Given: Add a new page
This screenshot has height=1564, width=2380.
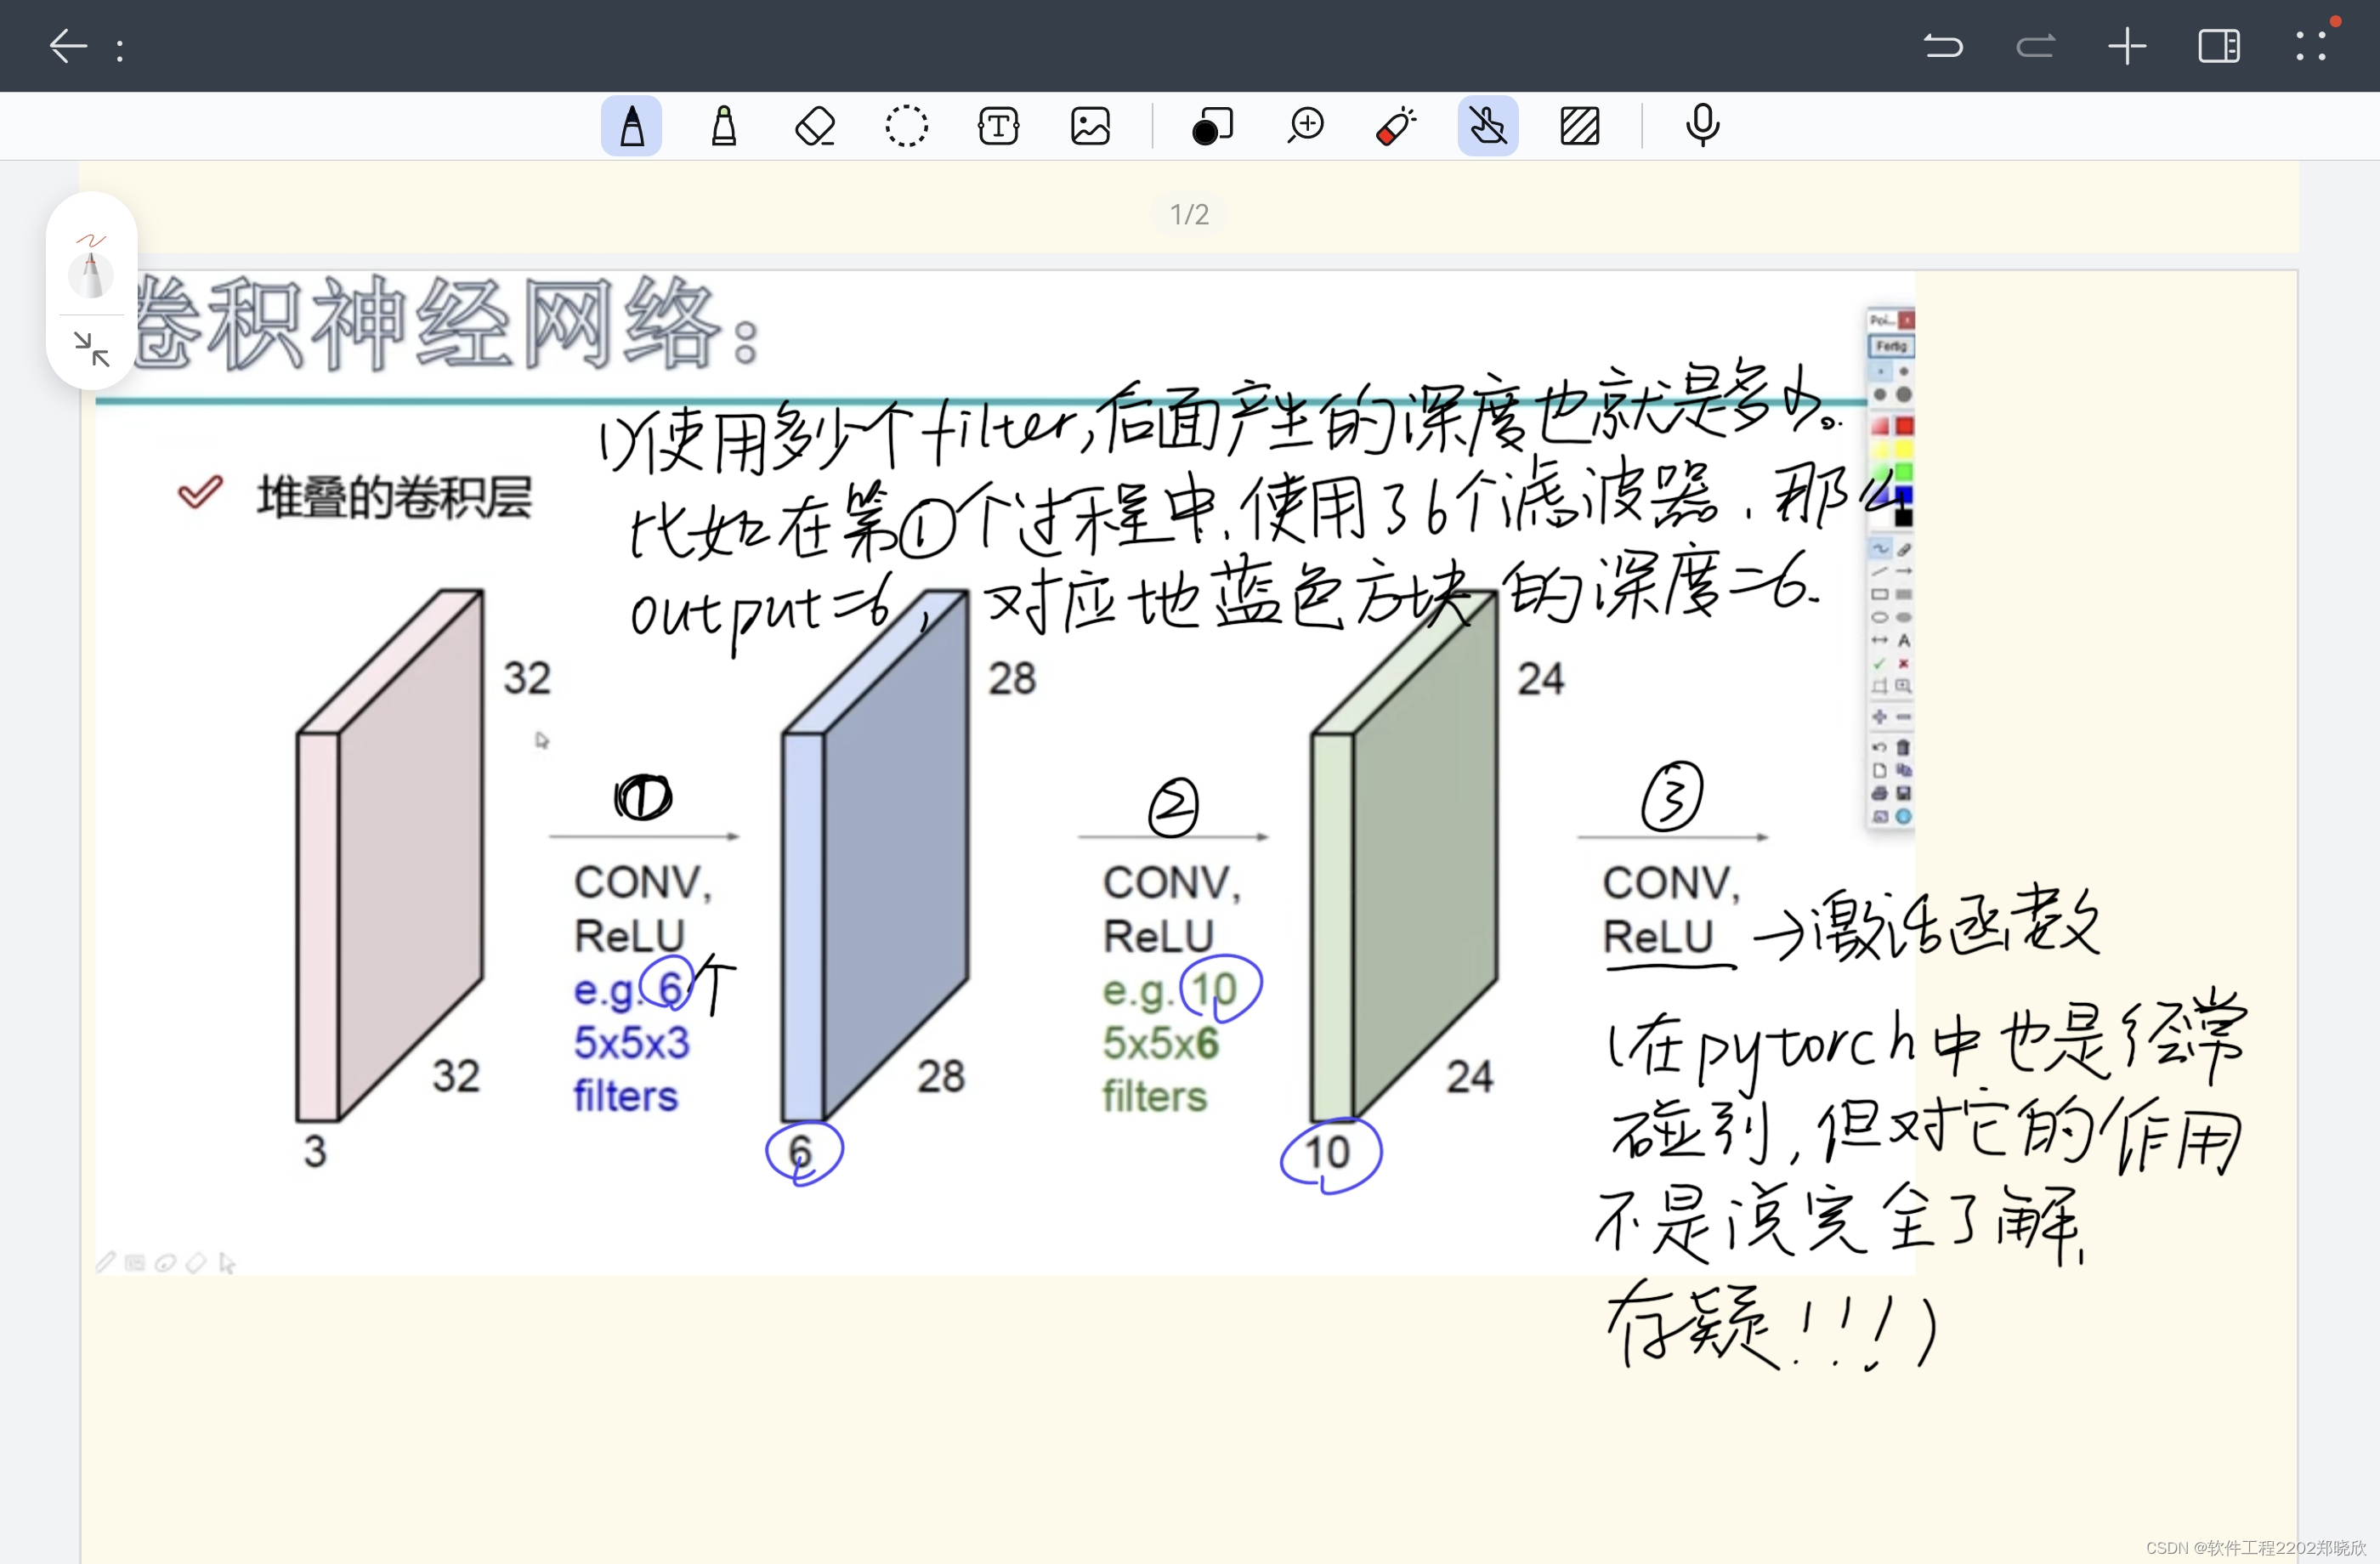Looking at the screenshot, I should pyautogui.click(x=2127, y=46).
